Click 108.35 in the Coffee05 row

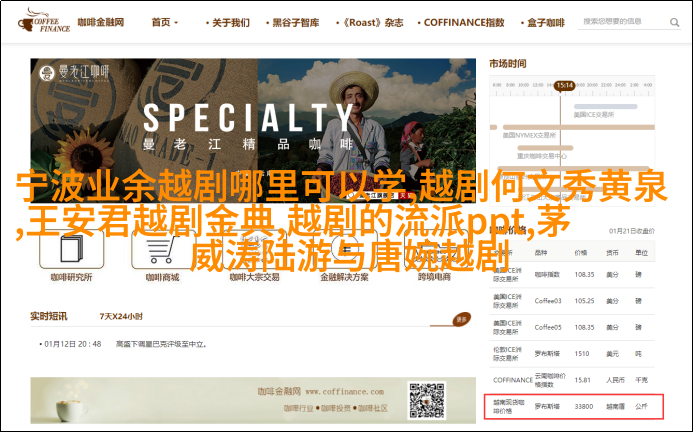[584, 328]
